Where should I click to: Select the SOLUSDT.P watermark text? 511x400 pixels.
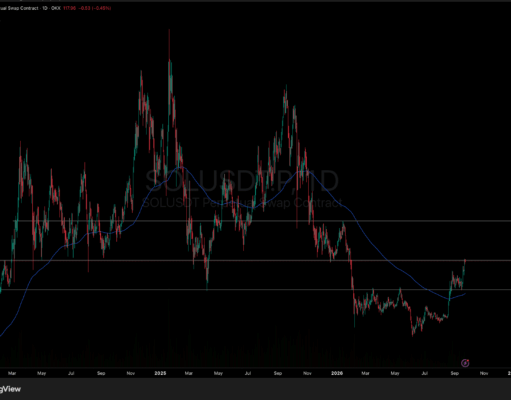(x=242, y=181)
